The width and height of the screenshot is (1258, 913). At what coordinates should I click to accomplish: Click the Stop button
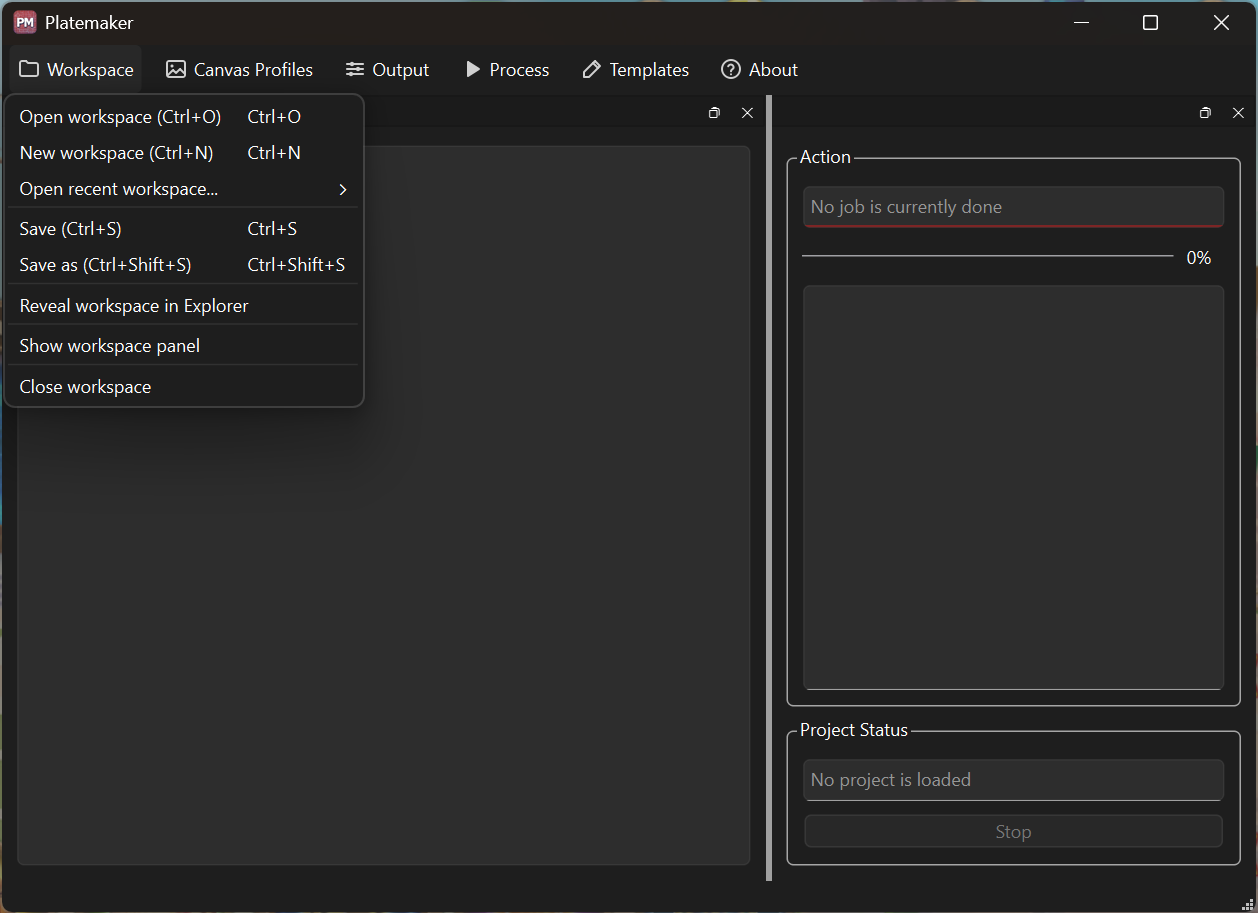pos(1013,832)
